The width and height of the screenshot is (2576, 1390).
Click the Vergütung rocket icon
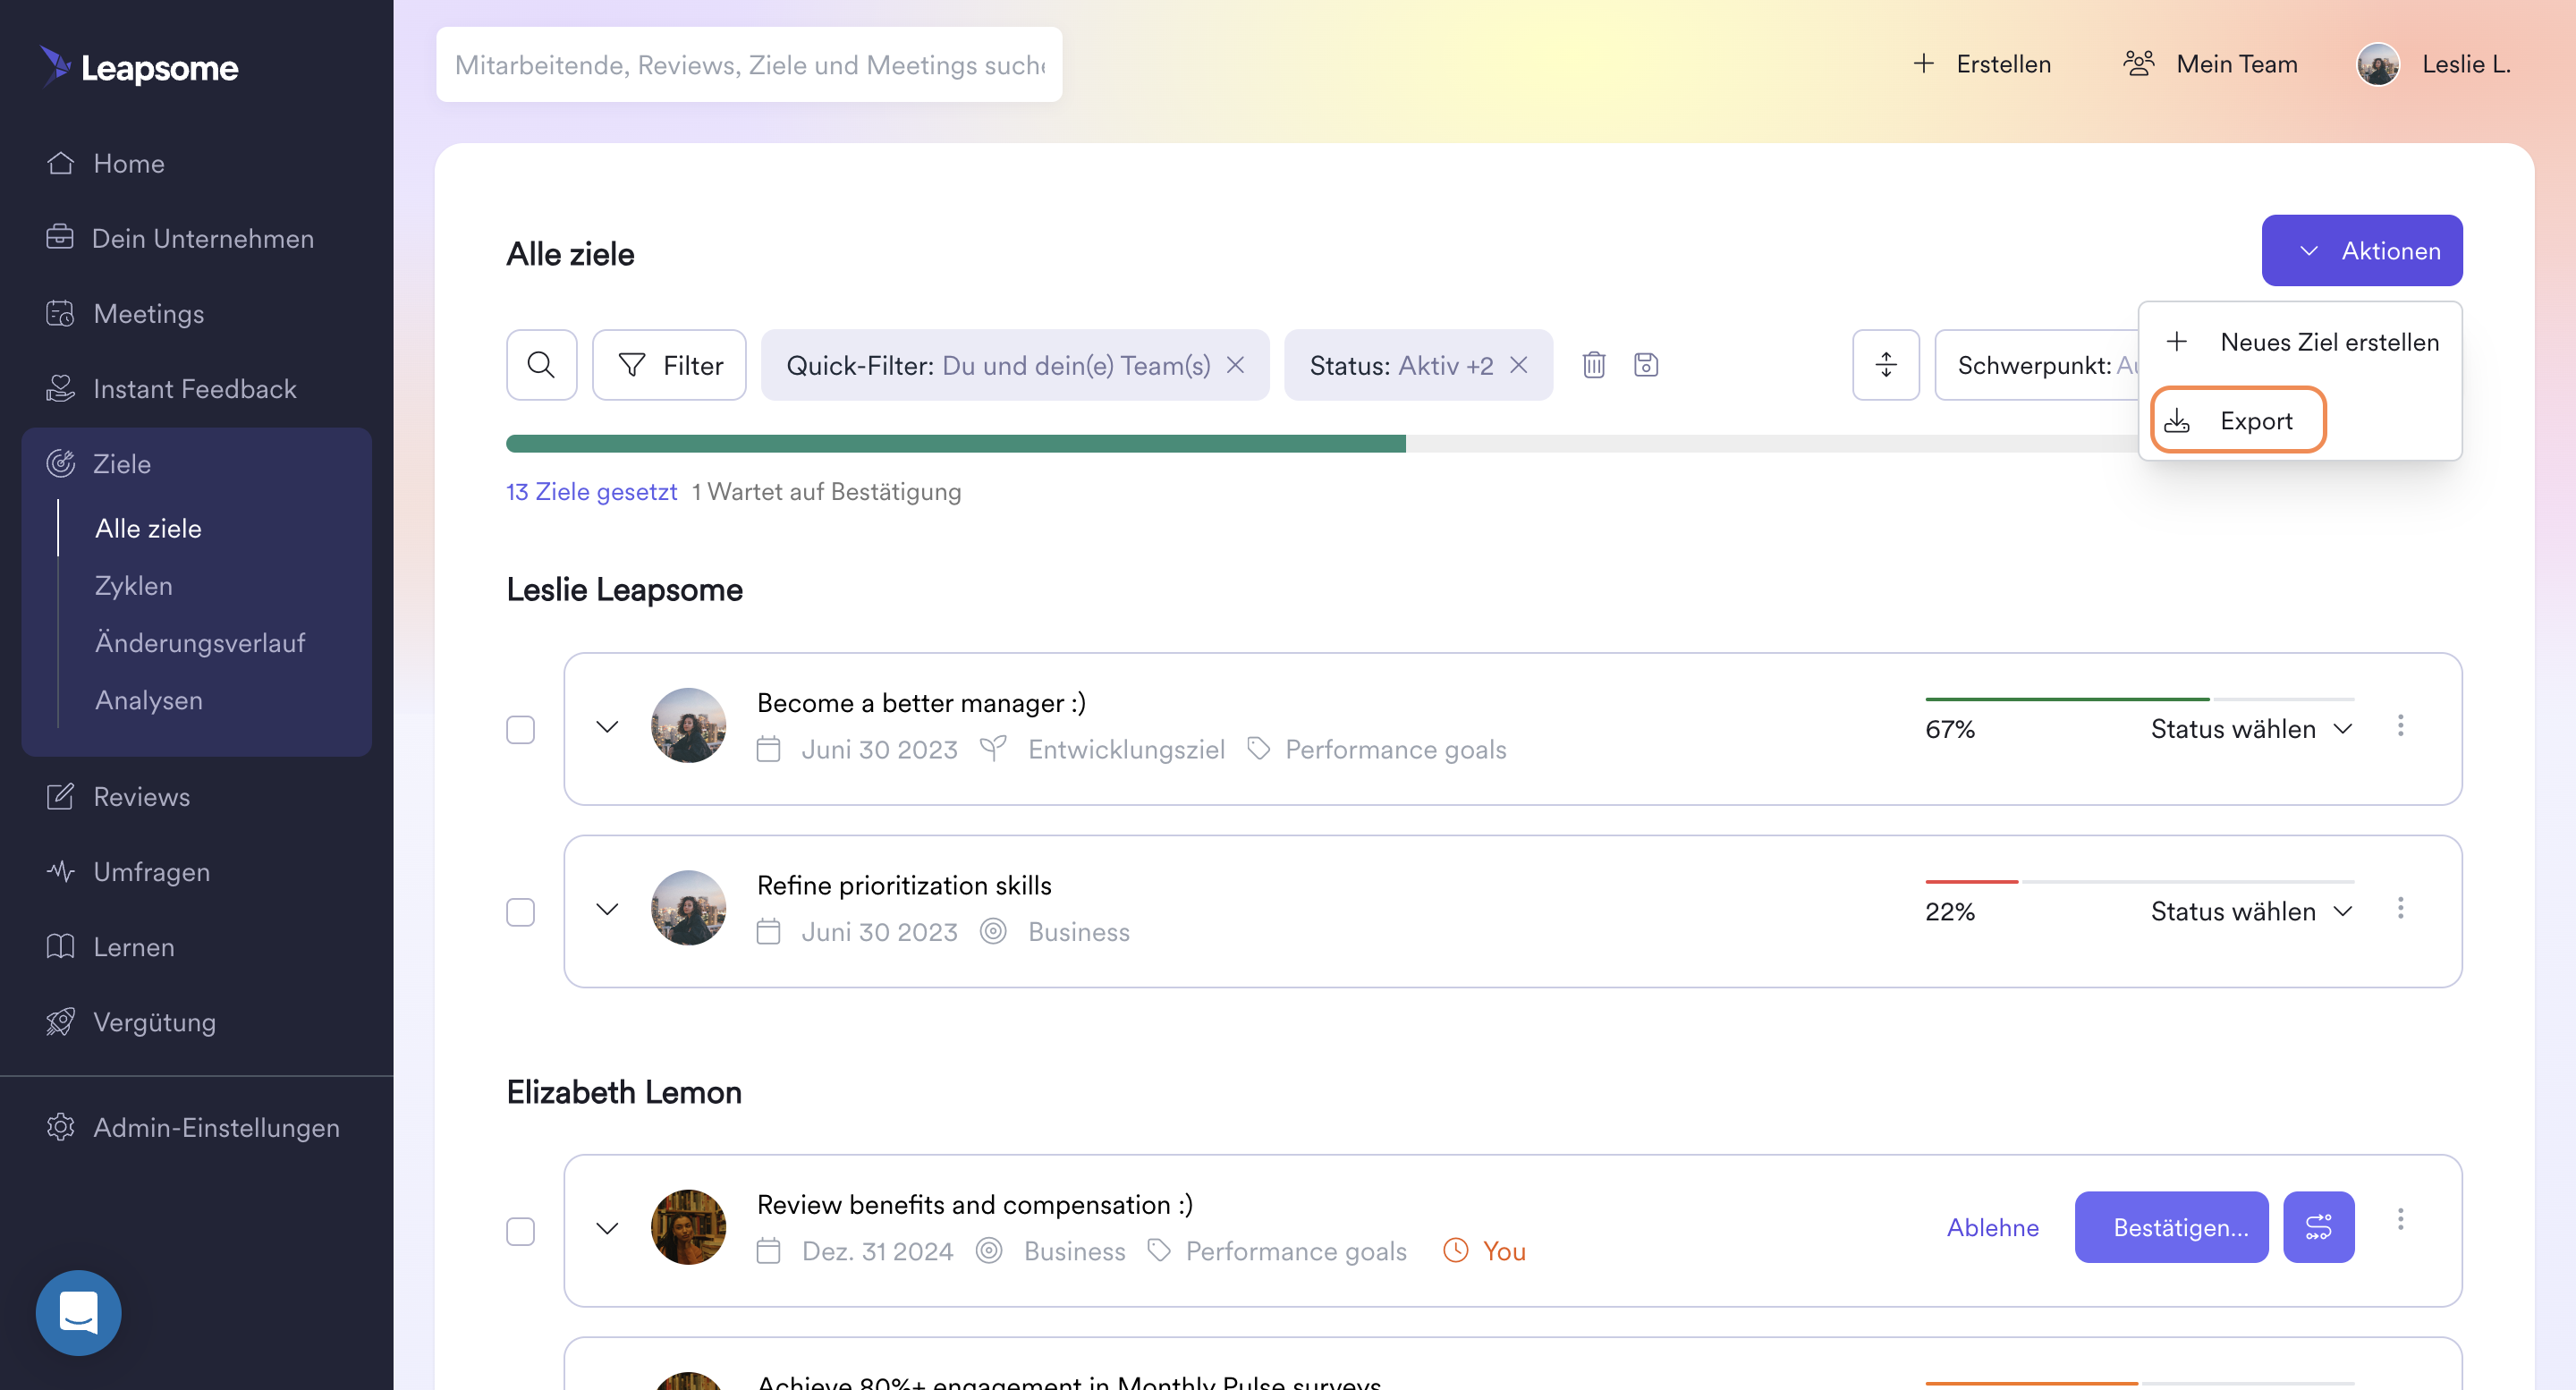click(x=60, y=1021)
